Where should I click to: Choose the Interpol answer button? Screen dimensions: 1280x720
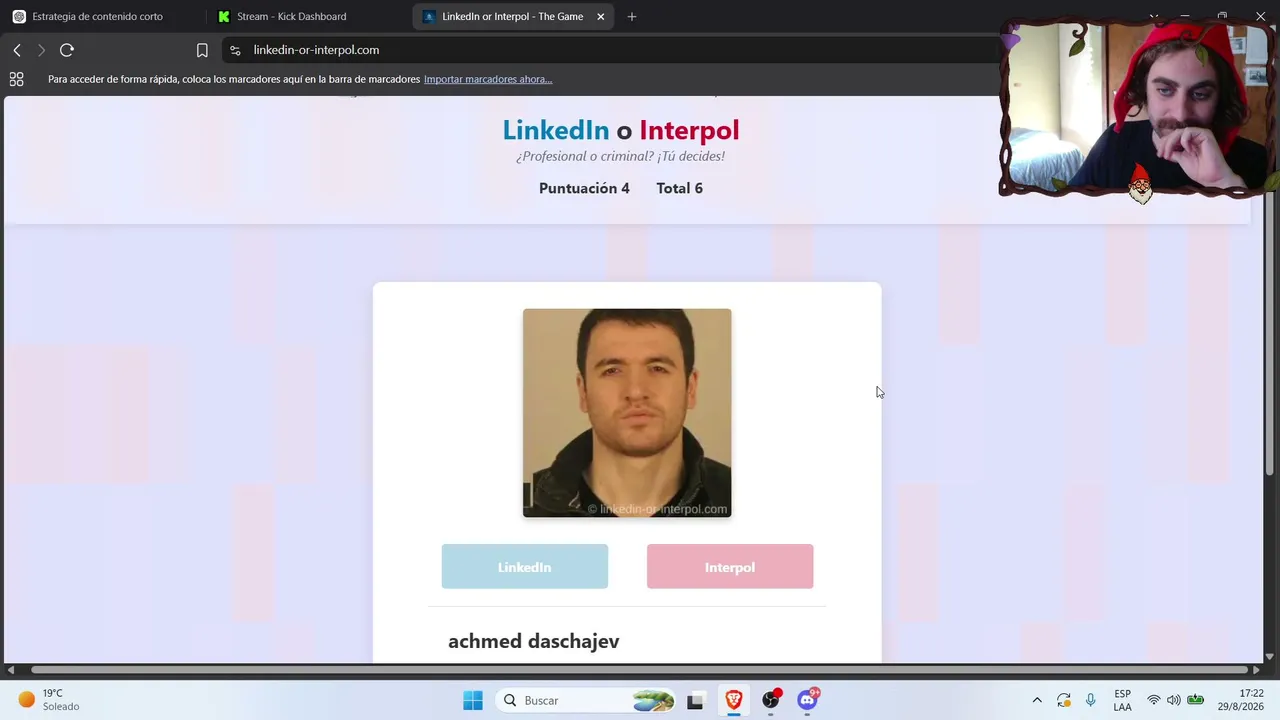730,567
